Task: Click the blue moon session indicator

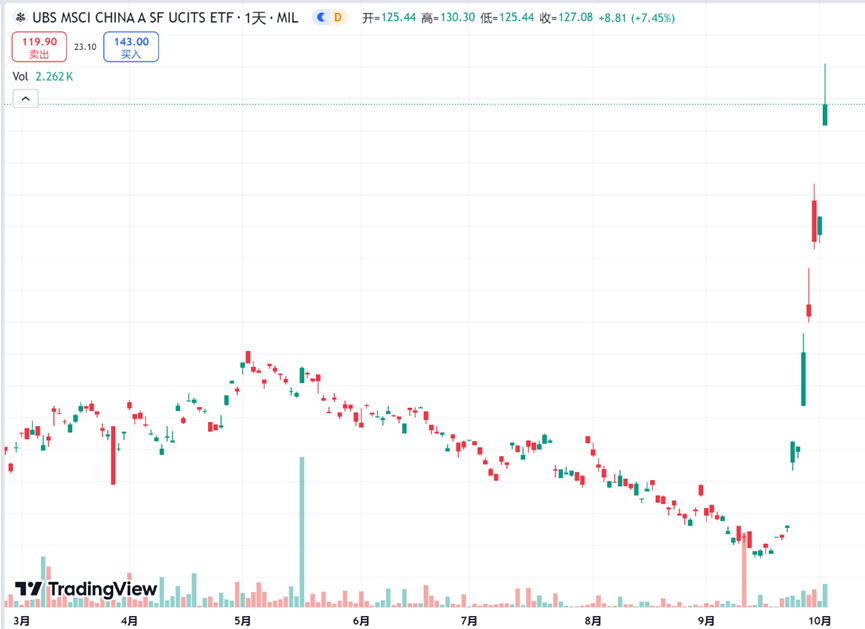Action: (x=321, y=18)
